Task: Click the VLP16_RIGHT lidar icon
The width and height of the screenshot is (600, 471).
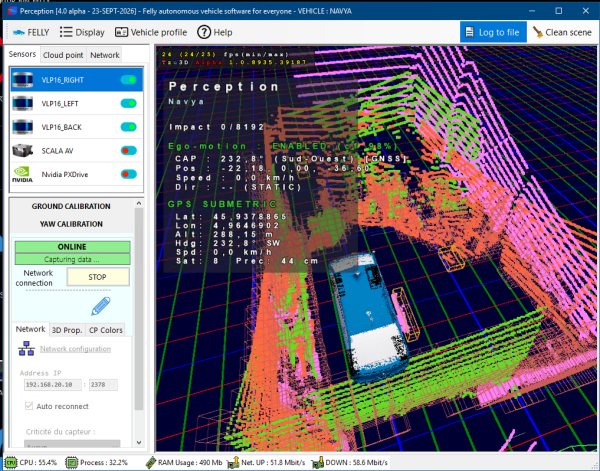Action: 23,80
